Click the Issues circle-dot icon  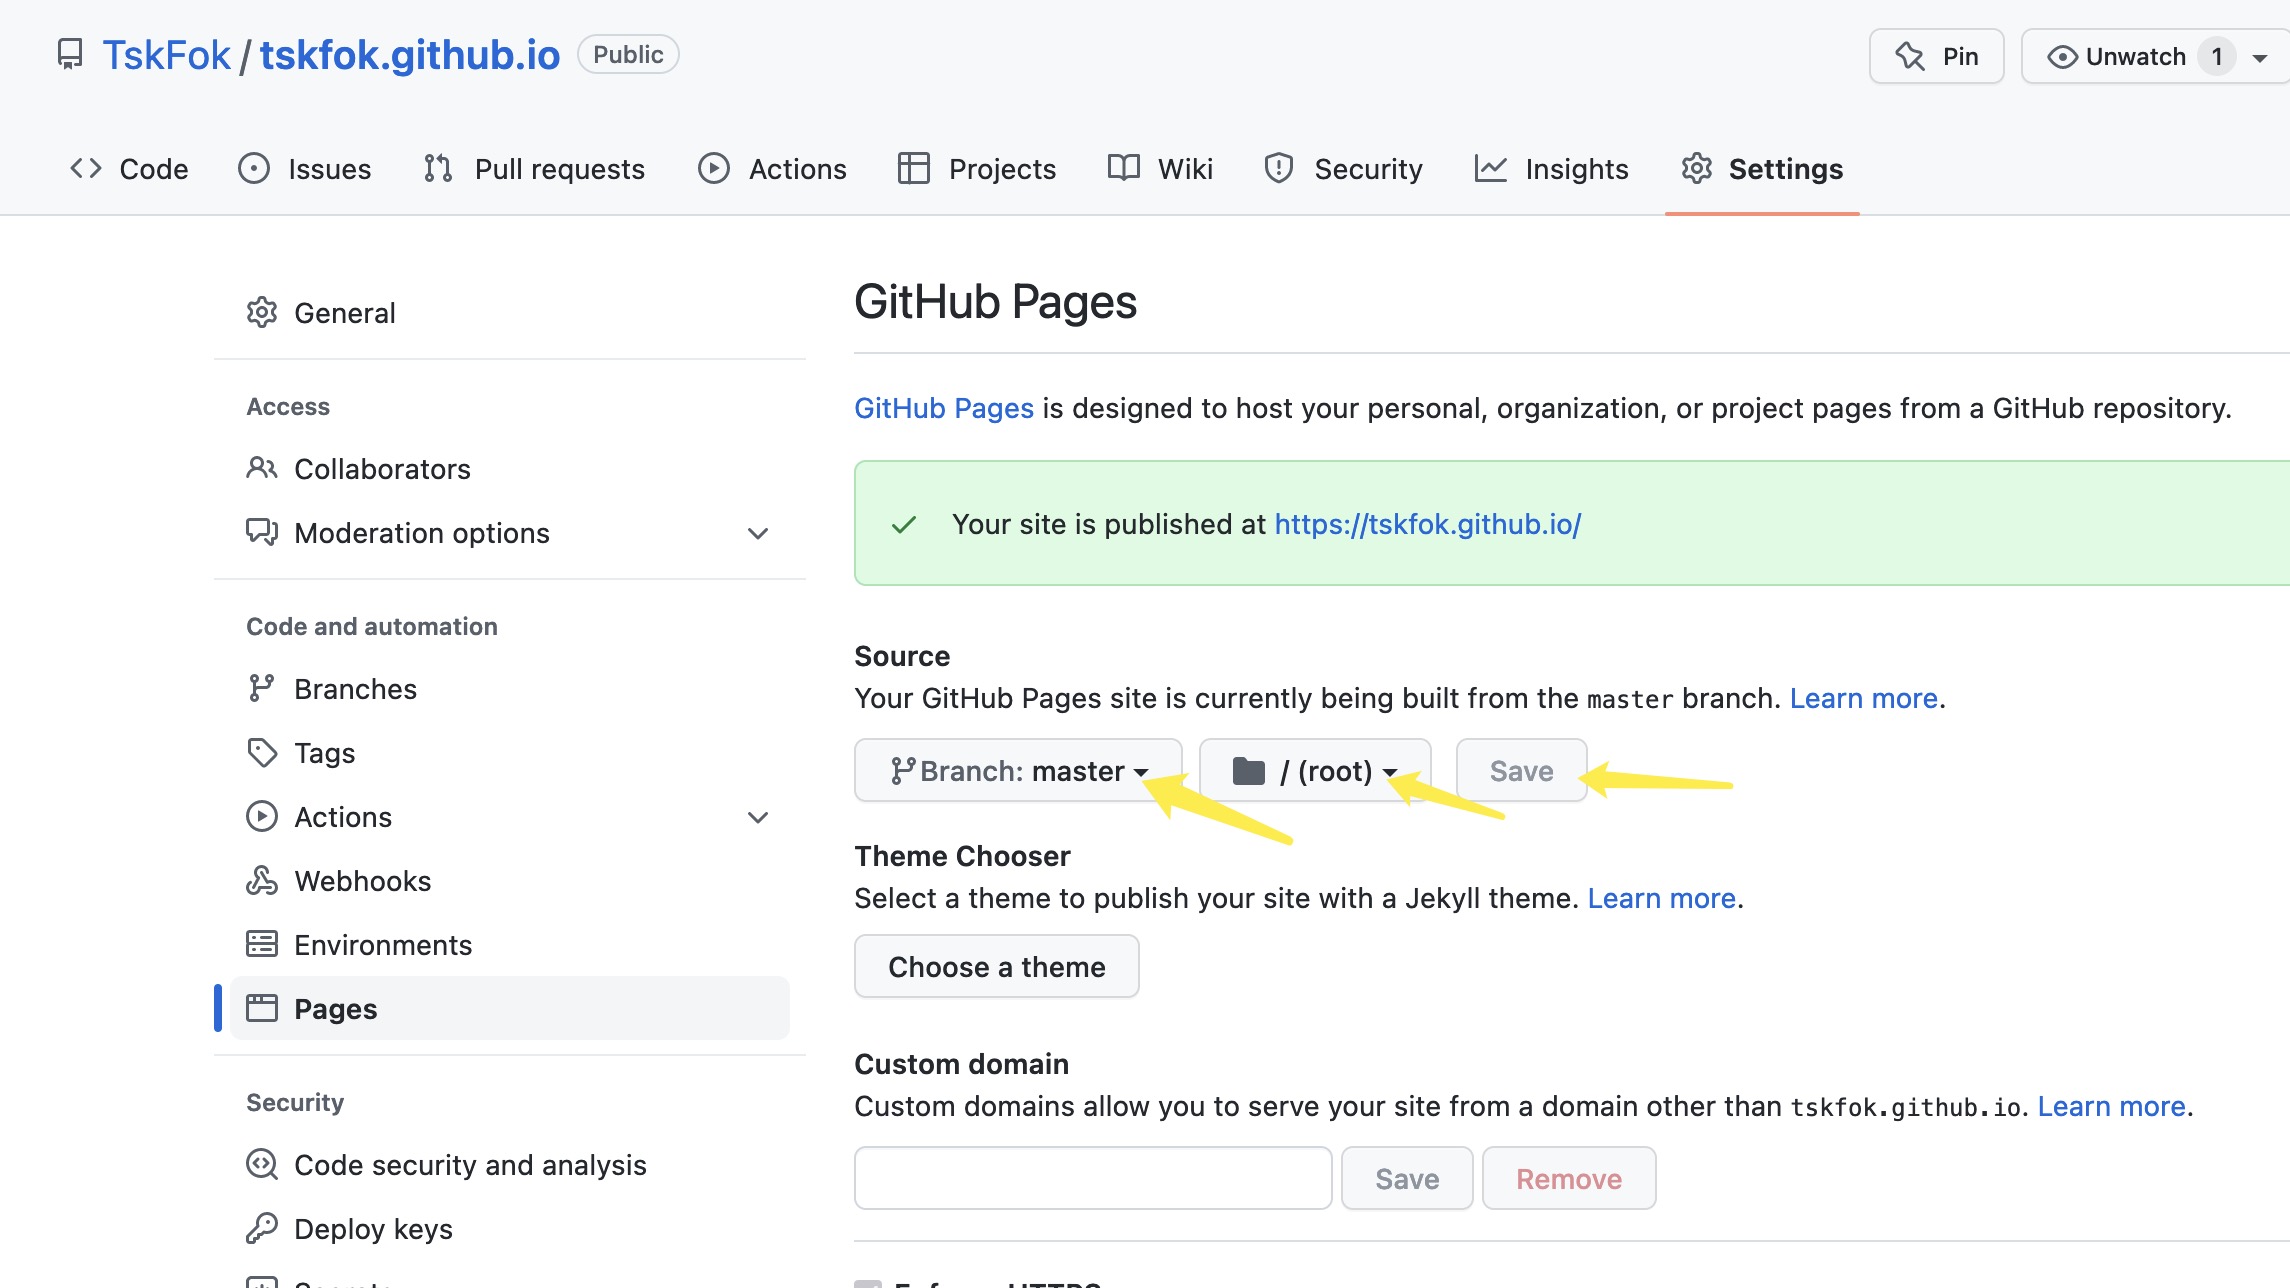(x=254, y=168)
